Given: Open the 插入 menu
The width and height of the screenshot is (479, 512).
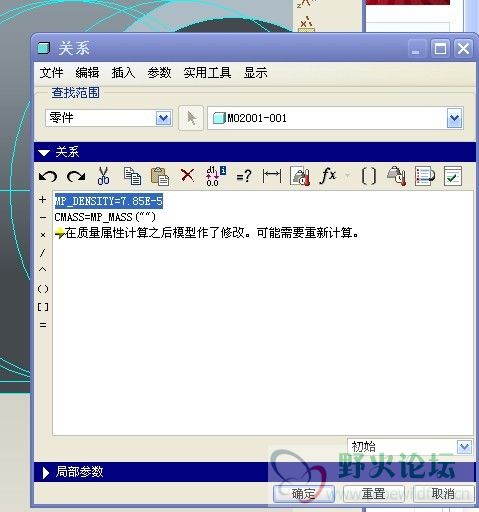Looking at the screenshot, I should click(123, 72).
